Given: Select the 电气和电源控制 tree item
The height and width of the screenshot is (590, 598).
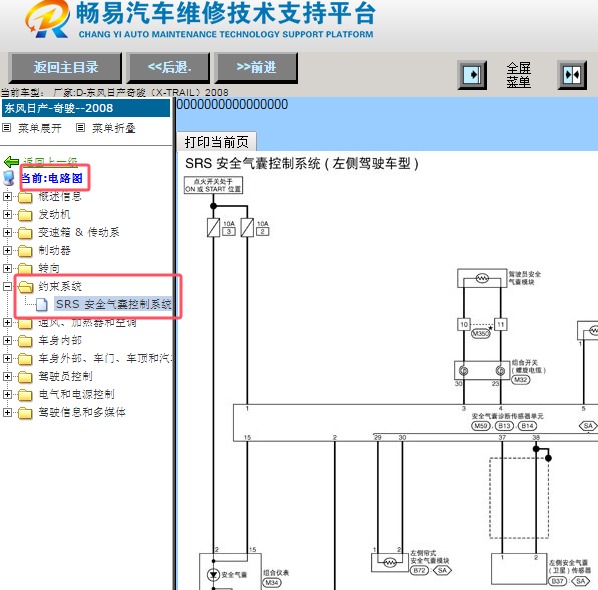Looking at the screenshot, I should click(76, 394).
